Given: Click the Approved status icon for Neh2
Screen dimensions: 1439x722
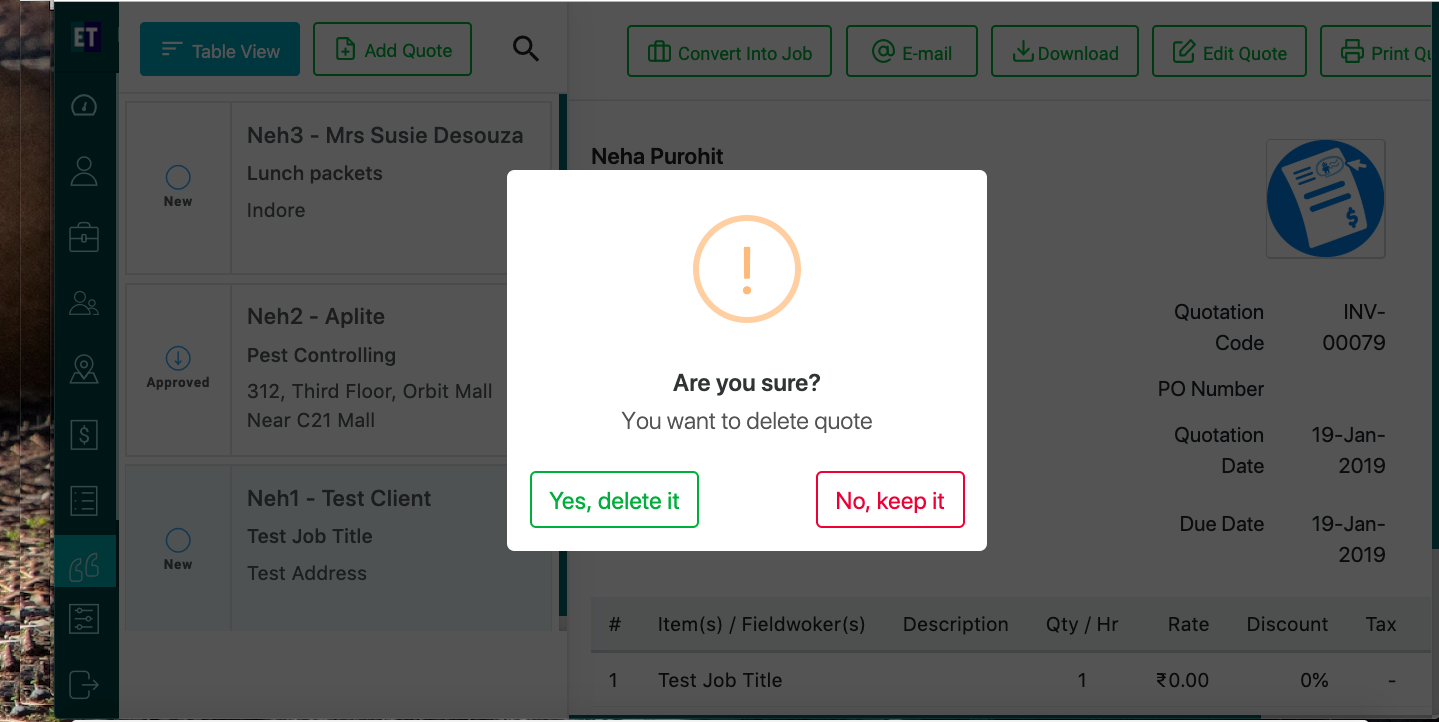Looking at the screenshot, I should click(178, 358).
